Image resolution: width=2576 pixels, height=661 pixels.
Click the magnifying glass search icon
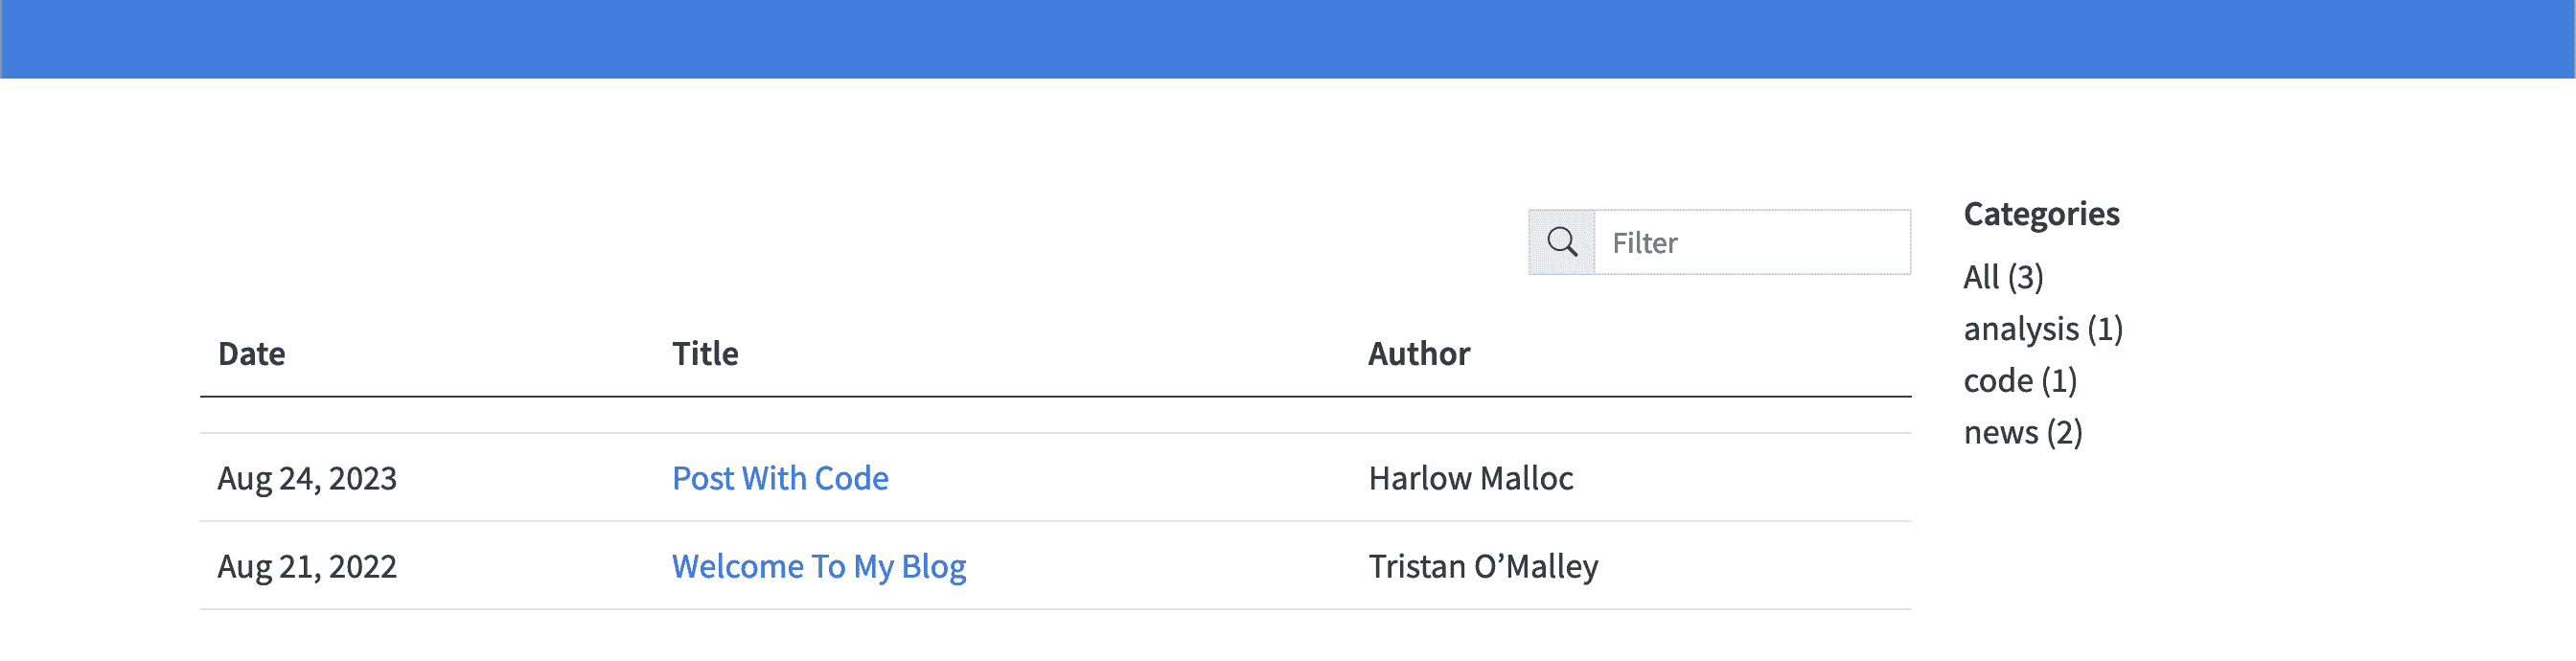[x=1561, y=242]
